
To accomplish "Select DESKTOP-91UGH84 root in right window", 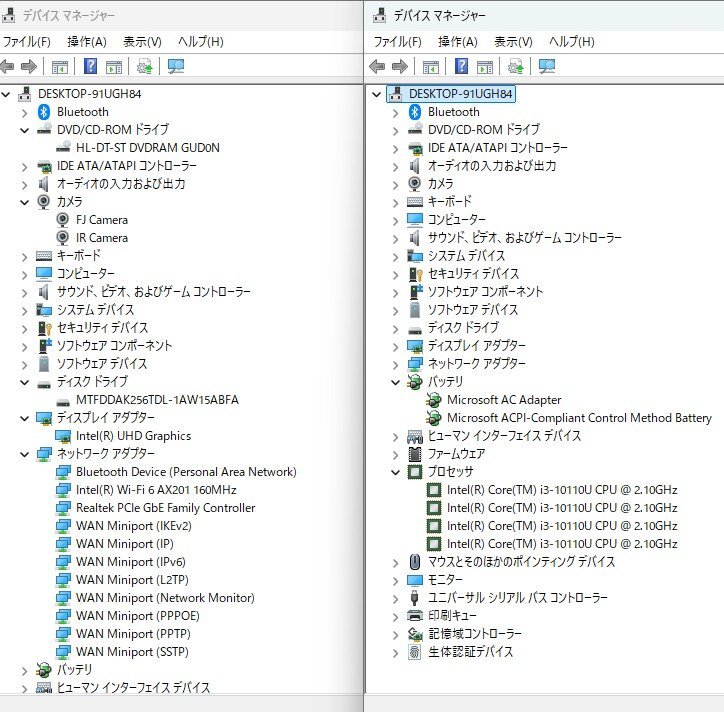I will click(460, 94).
